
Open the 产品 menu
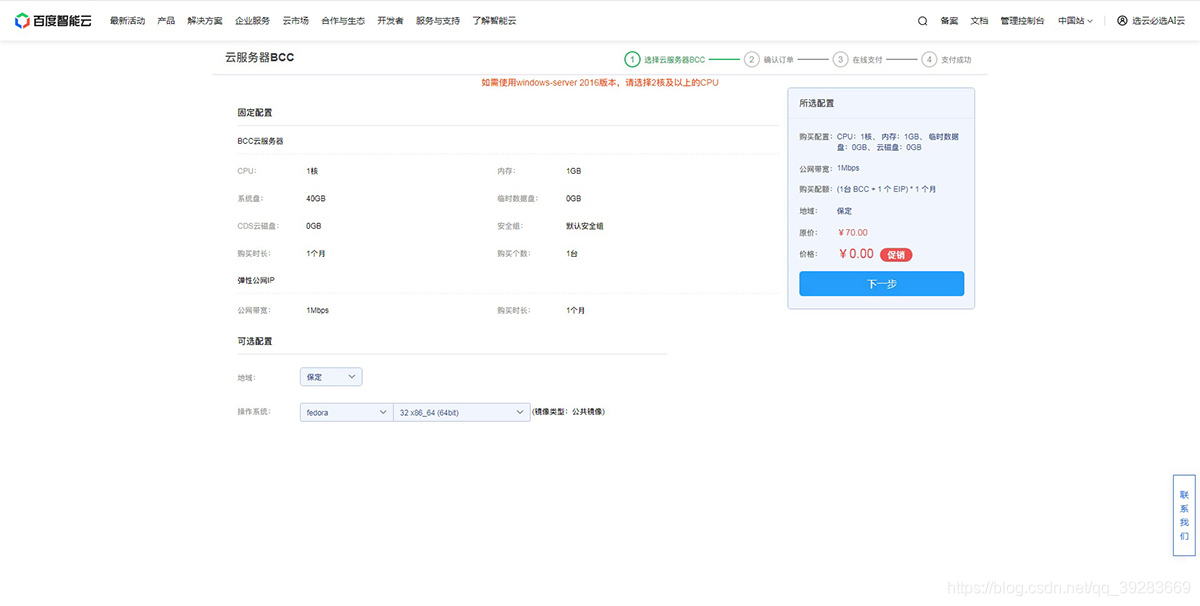point(166,20)
